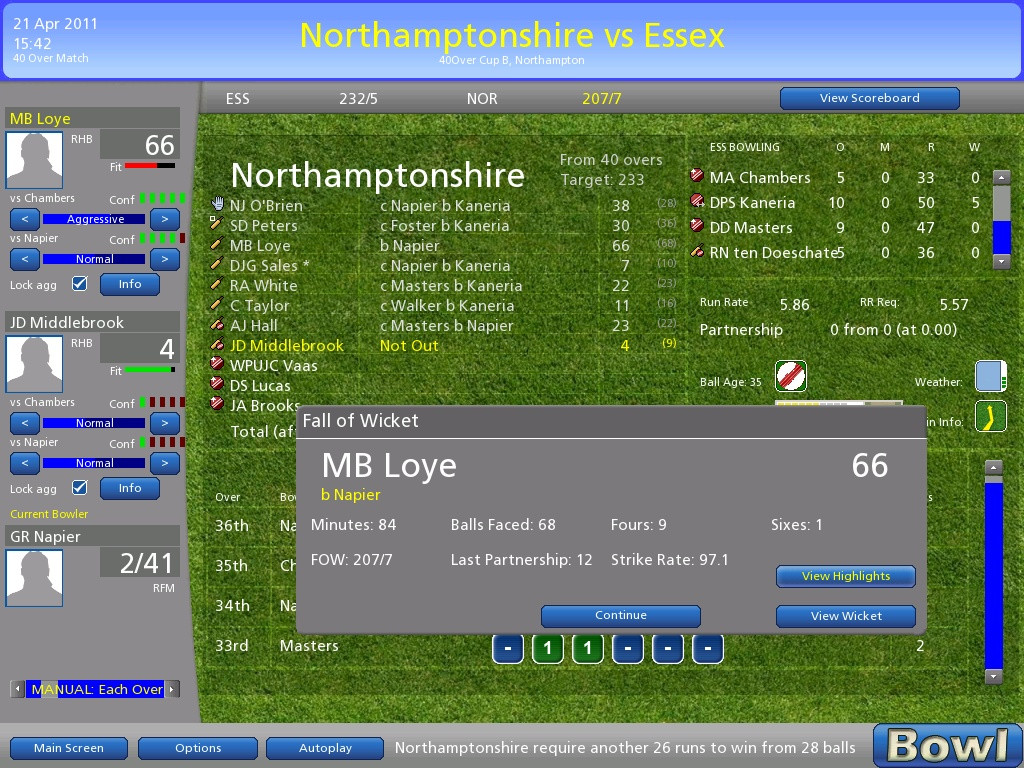Click ESS score 232/5
Image resolution: width=1024 pixels, height=768 pixels.
point(358,99)
